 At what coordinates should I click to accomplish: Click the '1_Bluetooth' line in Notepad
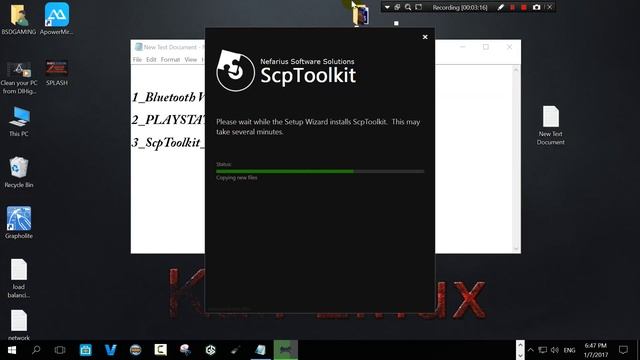(x=168, y=97)
